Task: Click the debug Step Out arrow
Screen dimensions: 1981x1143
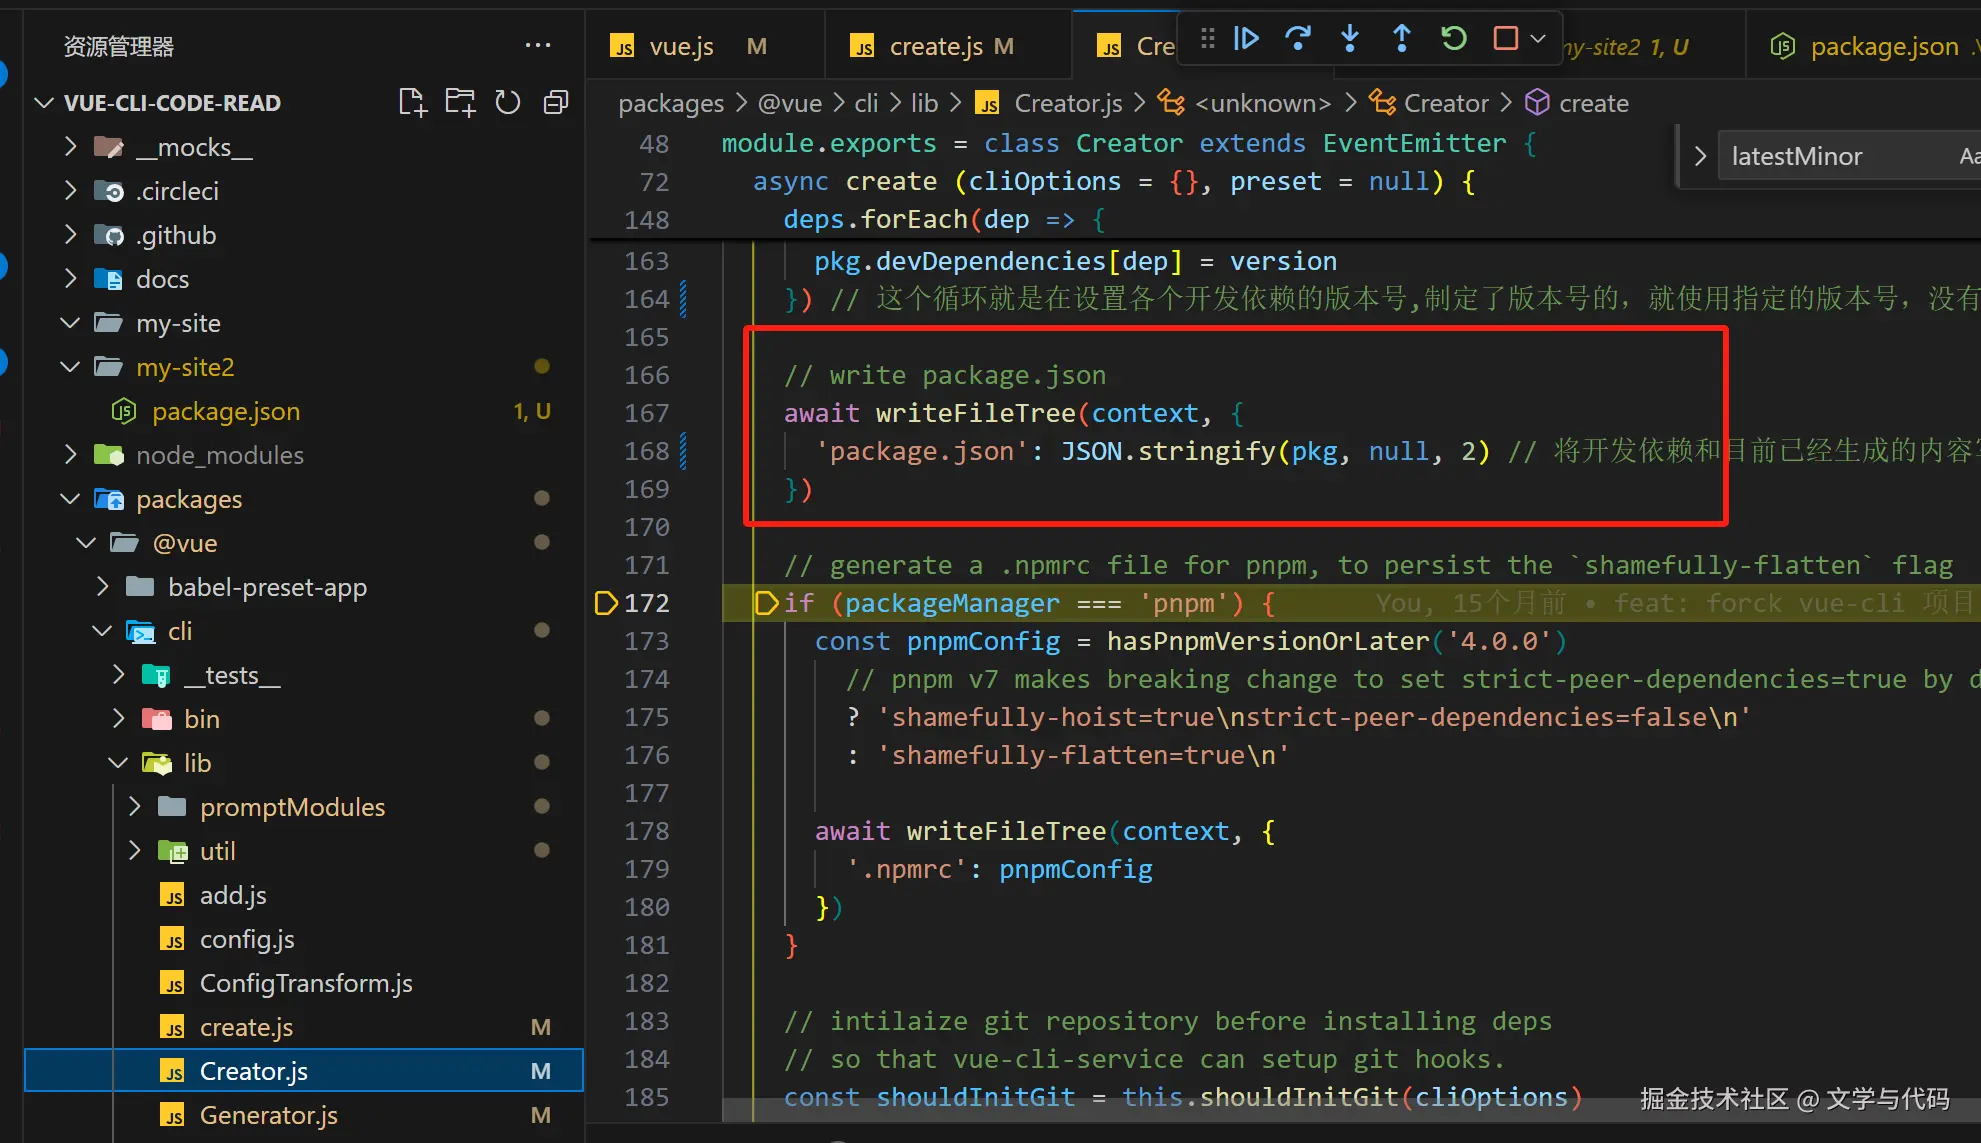Action: 1402,39
